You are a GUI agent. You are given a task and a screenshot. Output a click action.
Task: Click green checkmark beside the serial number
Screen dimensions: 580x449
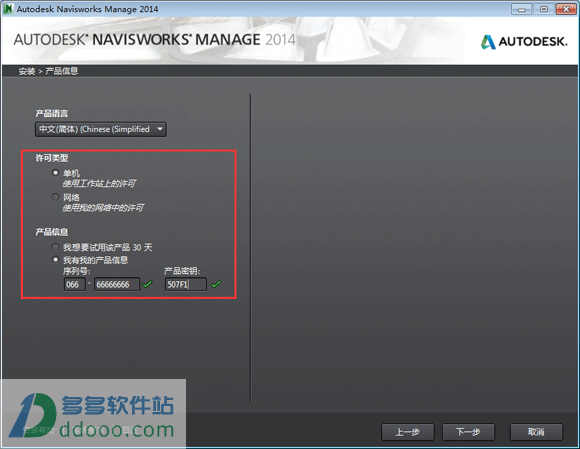(147, 284)
